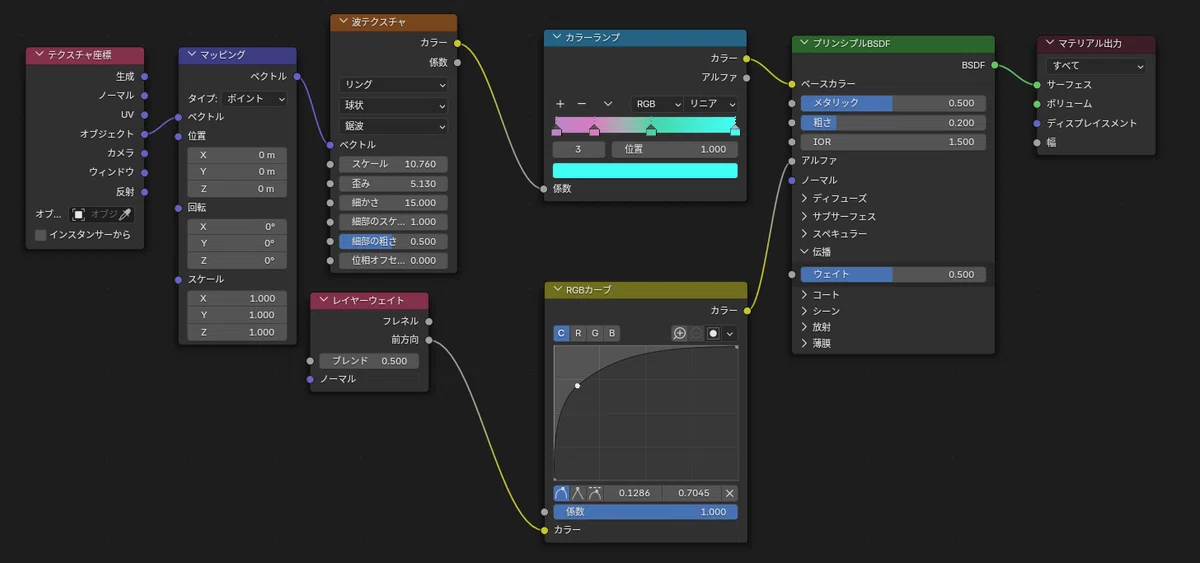This screenshot has width=1200, height=563.
Task: Open the RGB color mode dropdown
Action: (x=656, y=104)
